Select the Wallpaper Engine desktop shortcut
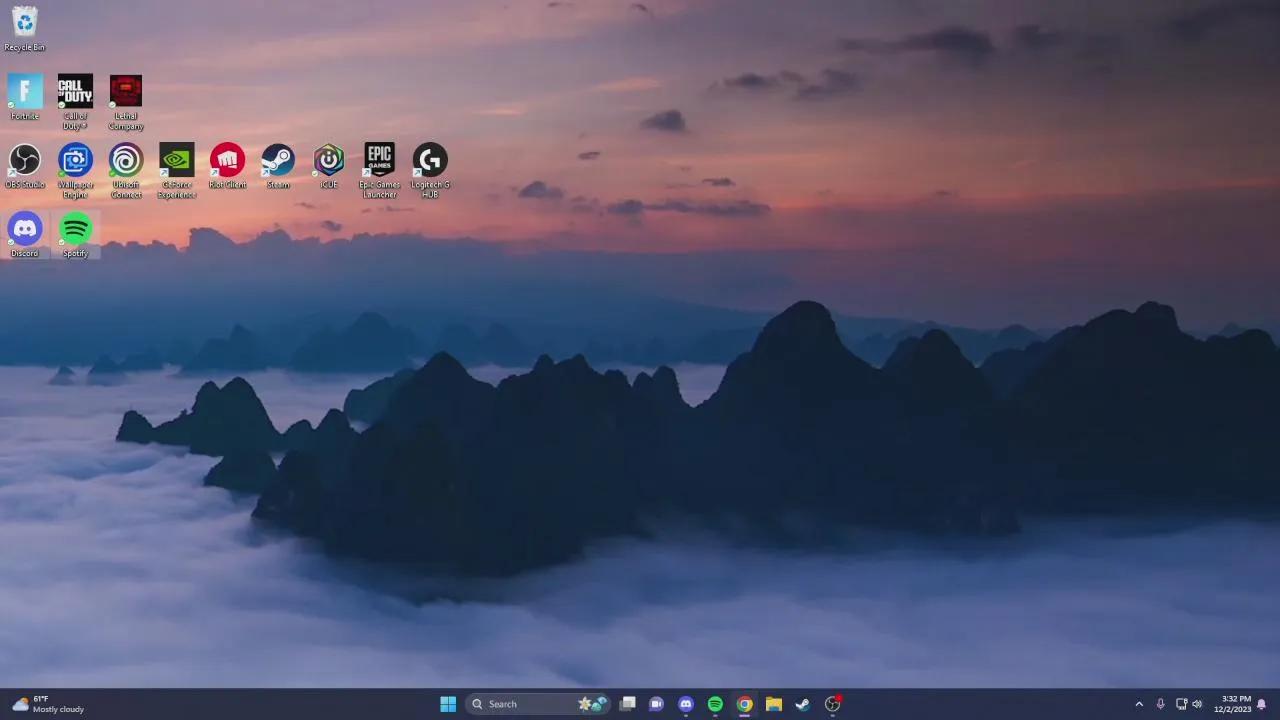Screen dimensions: 1280x720 click(x=75, y=171)
